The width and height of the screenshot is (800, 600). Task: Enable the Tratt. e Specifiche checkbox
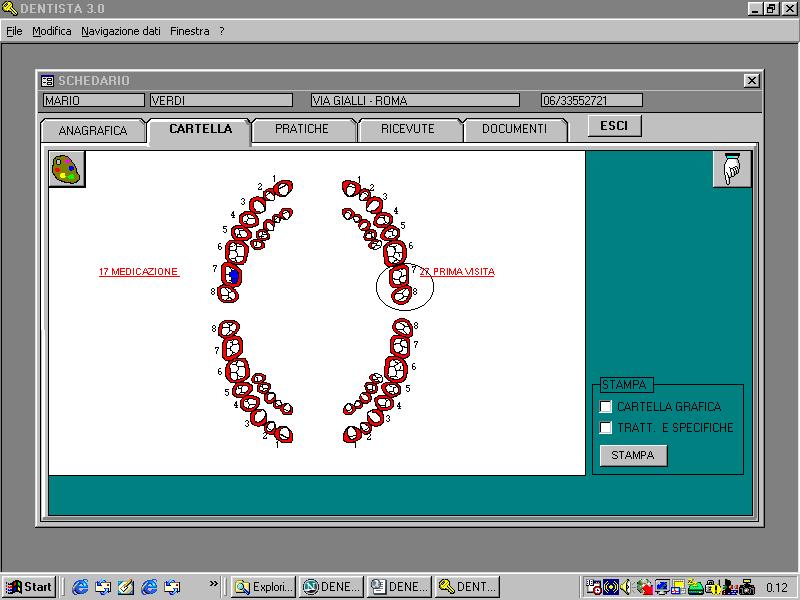tap(606, 428)
